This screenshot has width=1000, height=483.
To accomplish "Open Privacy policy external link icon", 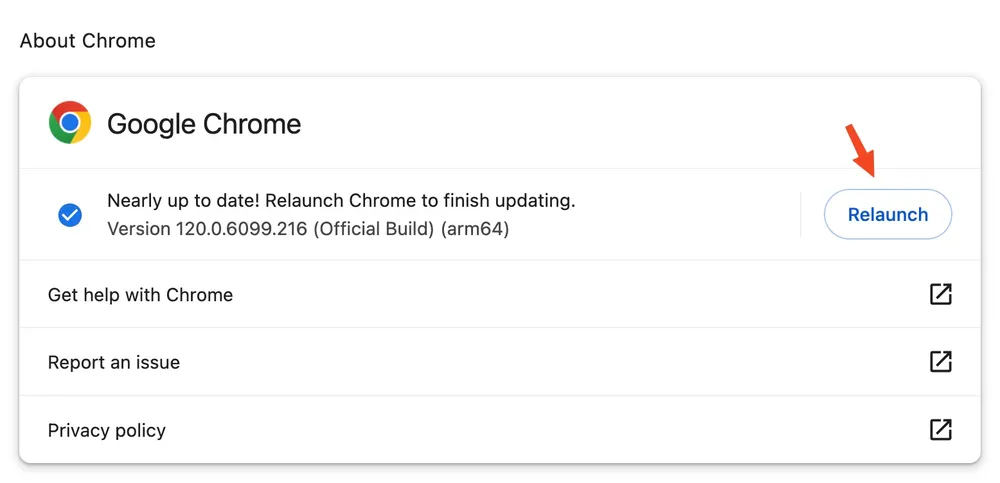I will coord(940,430).
